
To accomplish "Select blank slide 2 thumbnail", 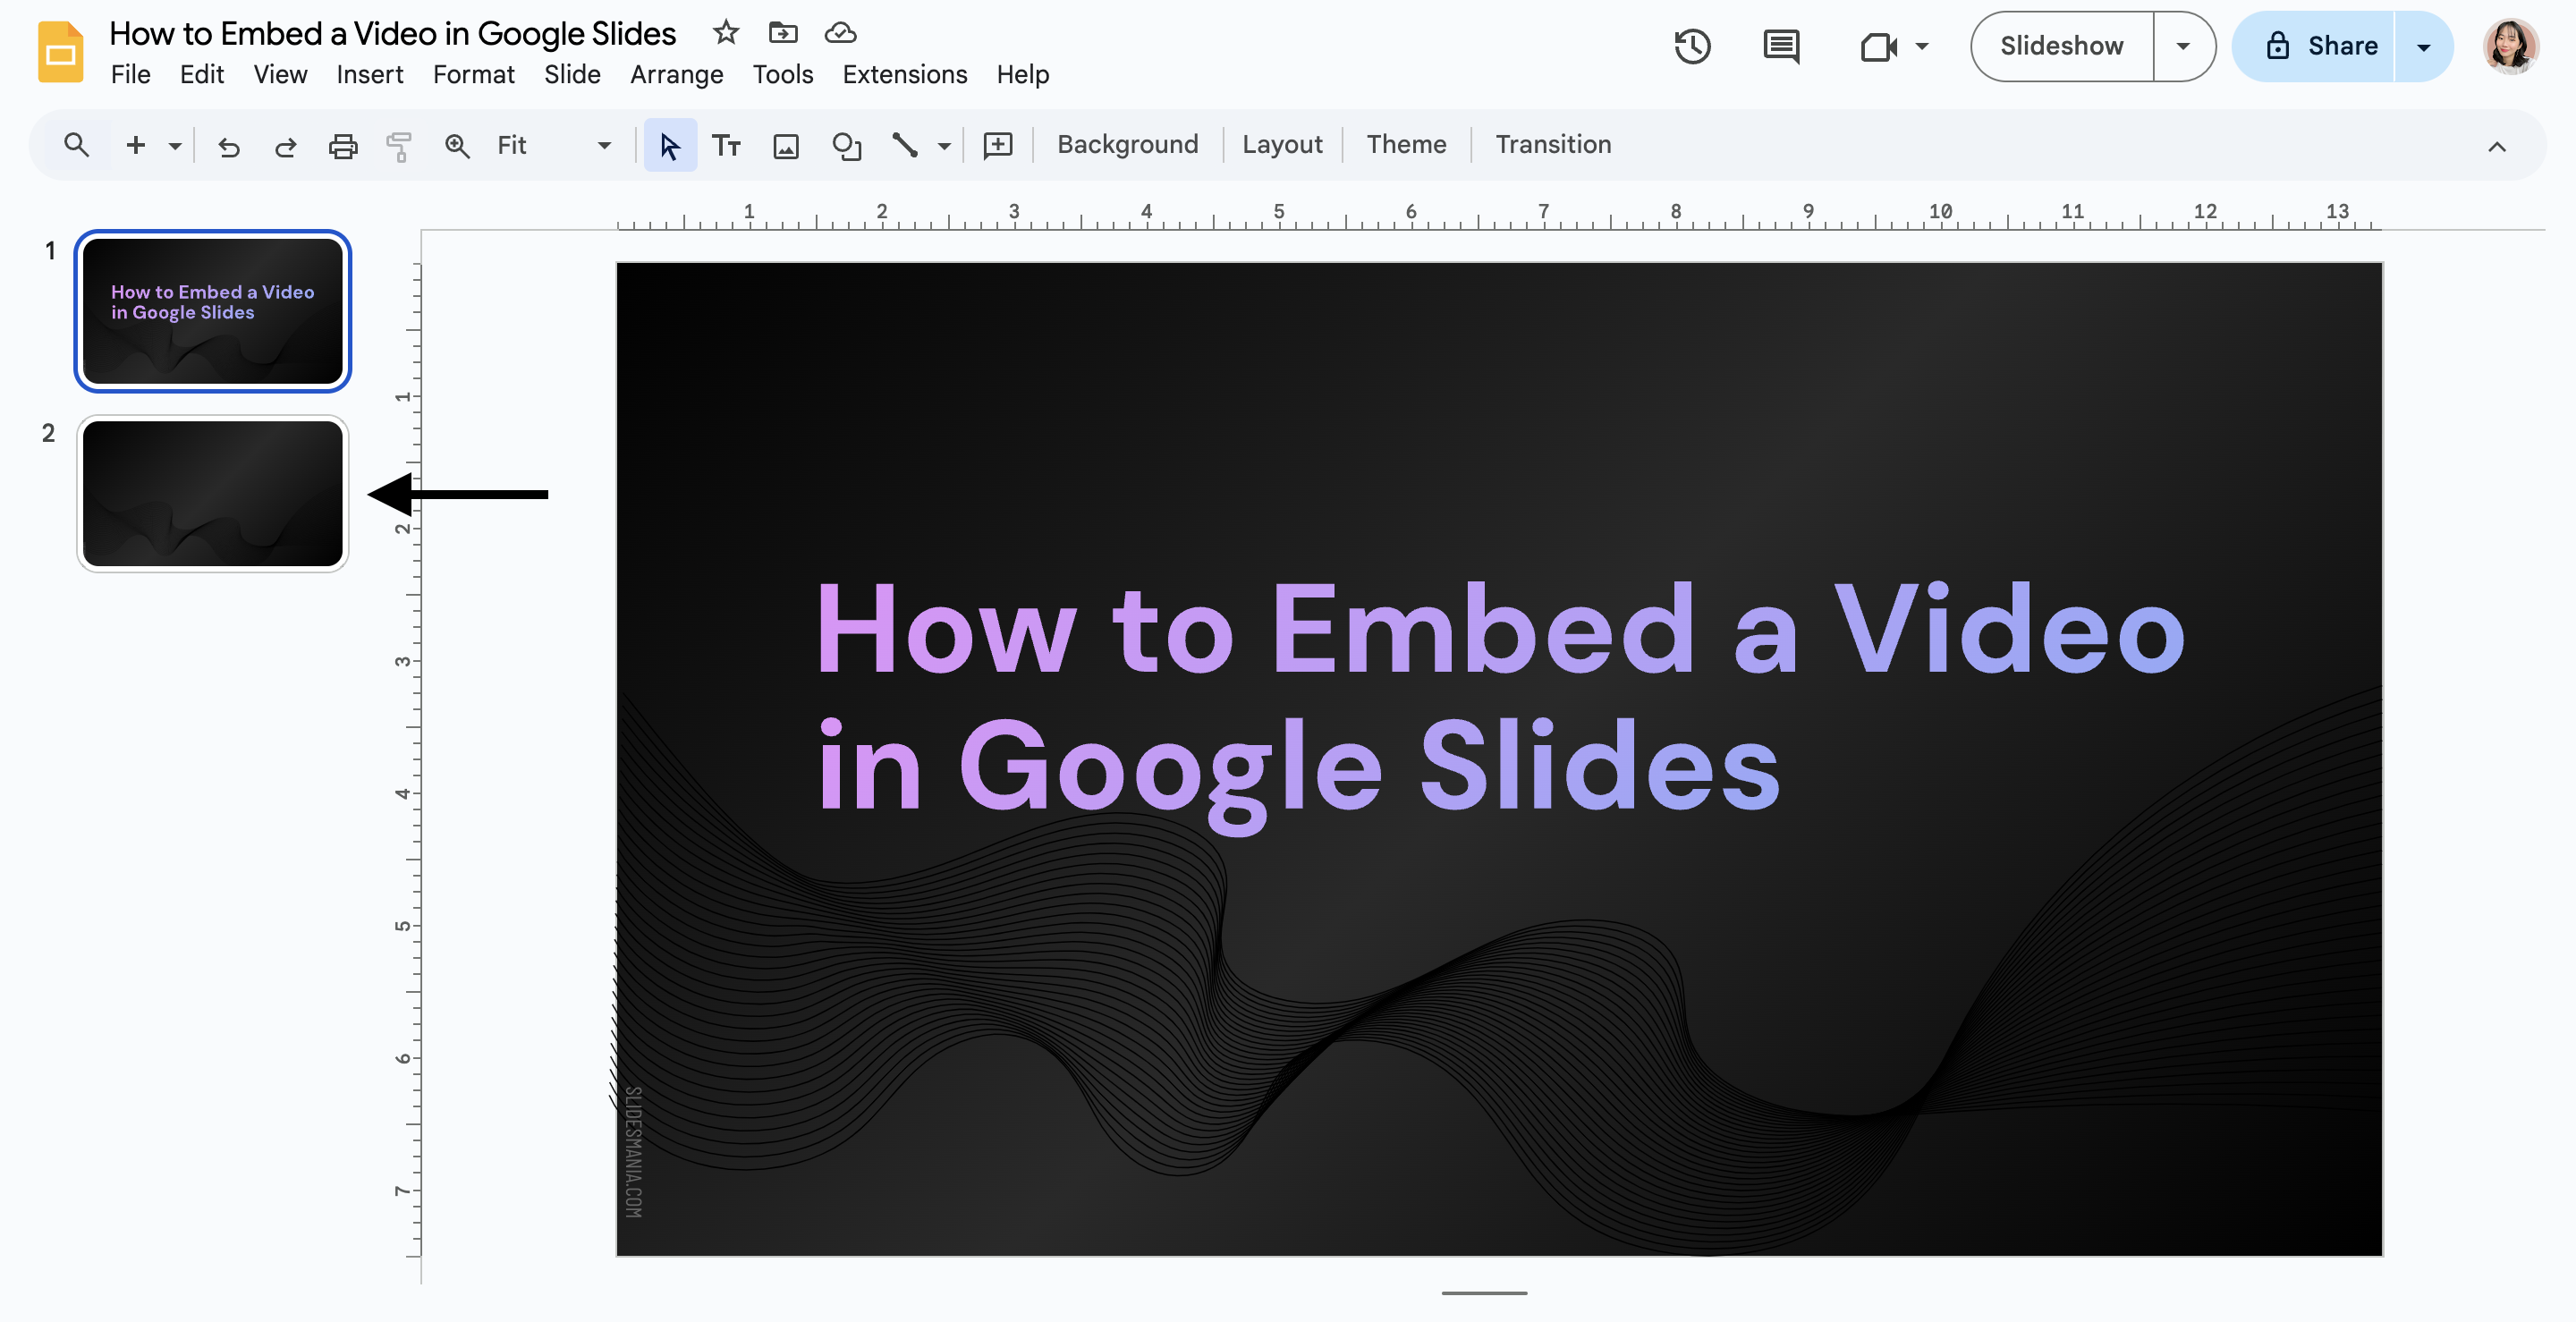I will click(x=213, y=494).
